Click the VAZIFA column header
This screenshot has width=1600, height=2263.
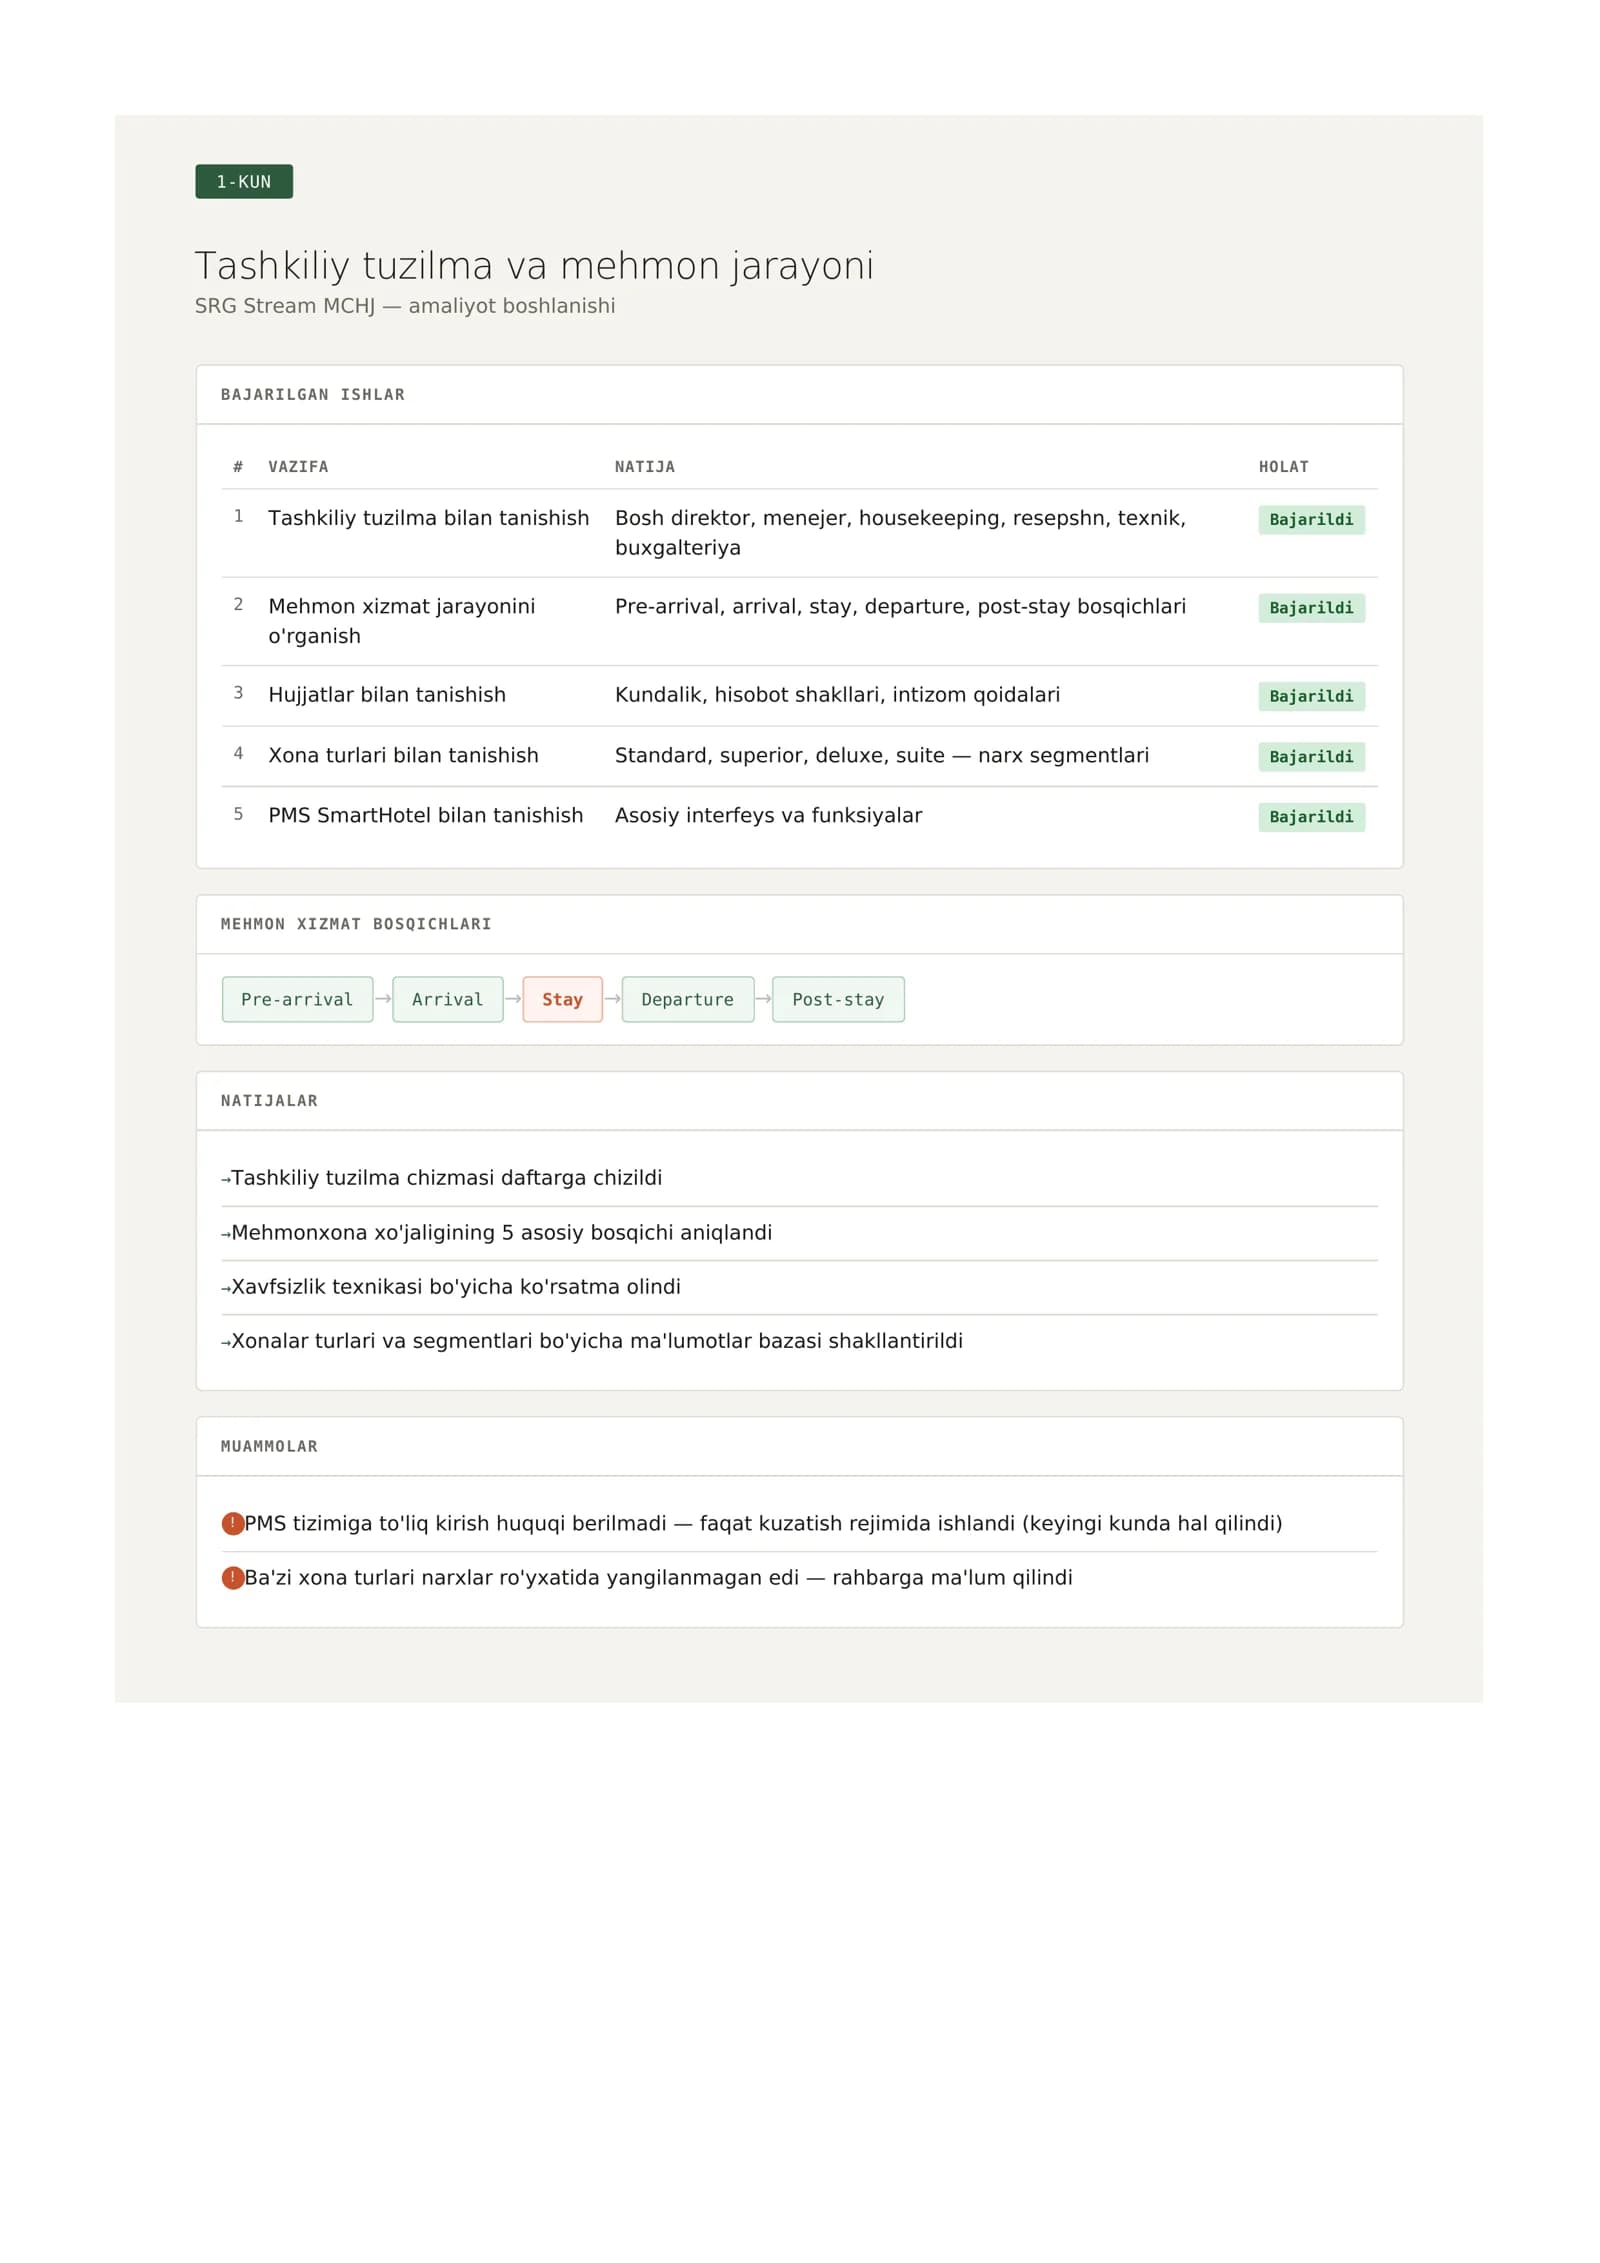[298, 466]
